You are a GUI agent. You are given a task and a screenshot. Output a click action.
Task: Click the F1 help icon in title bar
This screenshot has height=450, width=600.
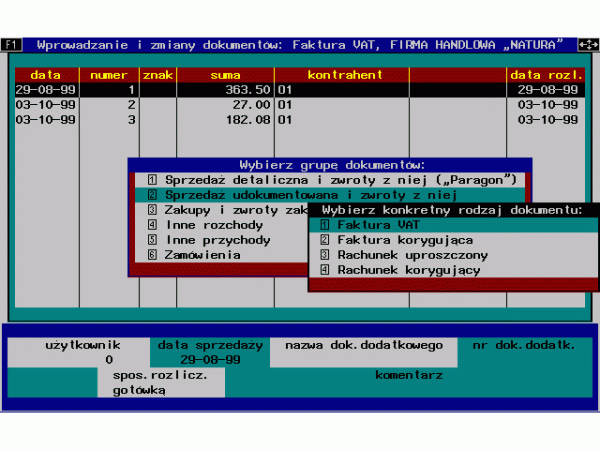[x=11, y=44]
